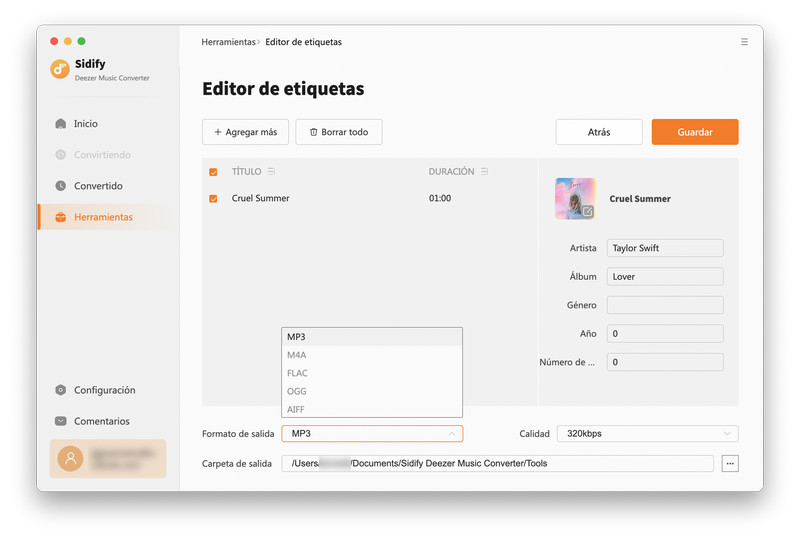Click the Agregar más button

(245, 132)
